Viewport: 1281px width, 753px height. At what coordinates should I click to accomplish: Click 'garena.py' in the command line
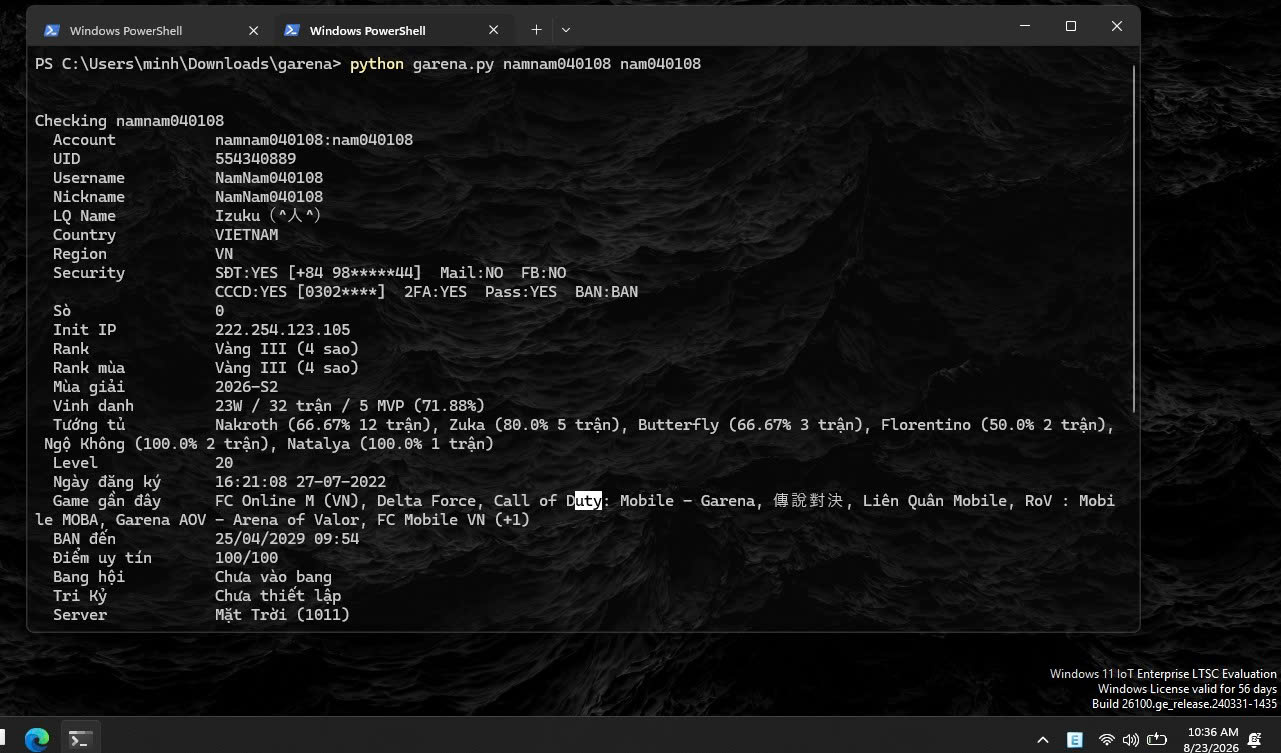453,64
